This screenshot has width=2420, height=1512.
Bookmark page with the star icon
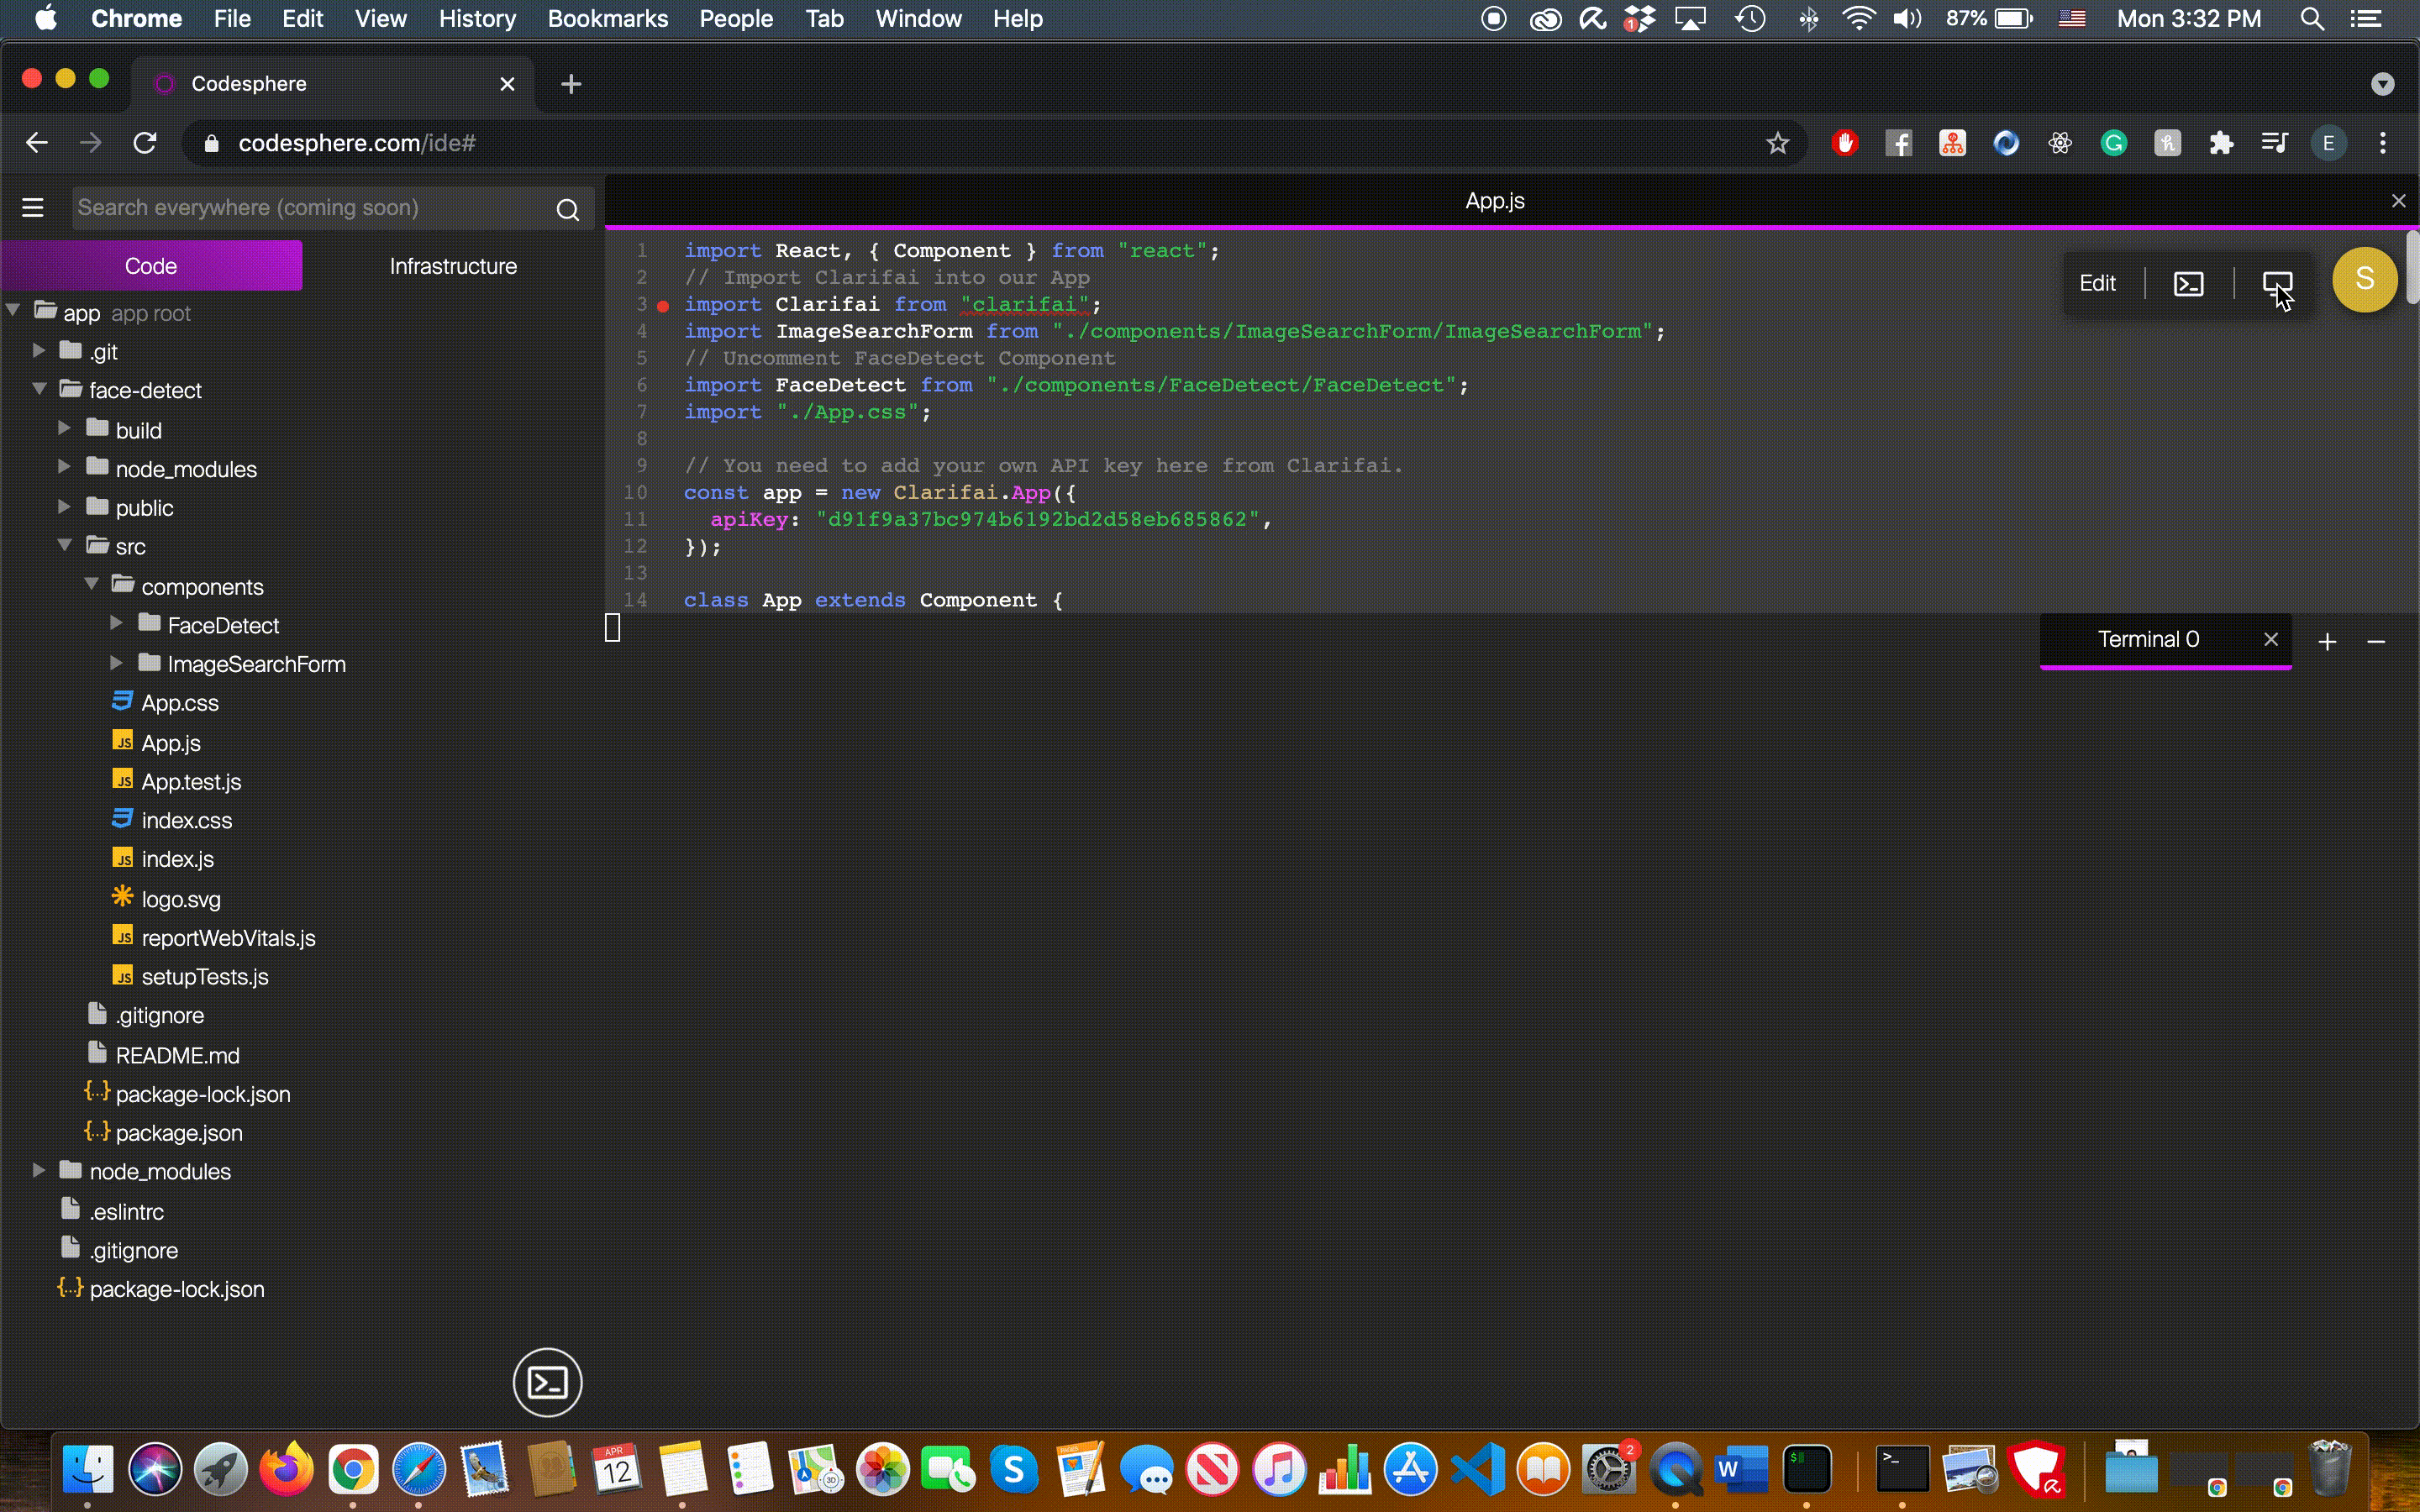[1777, 144]
